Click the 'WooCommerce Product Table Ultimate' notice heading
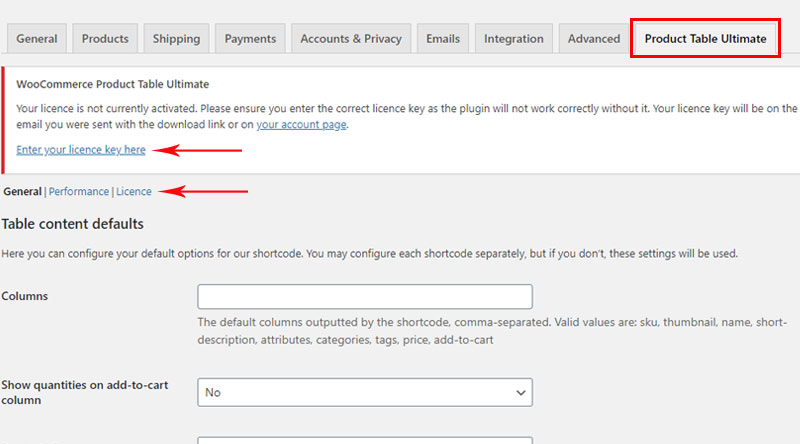 (x=112, y=84)
